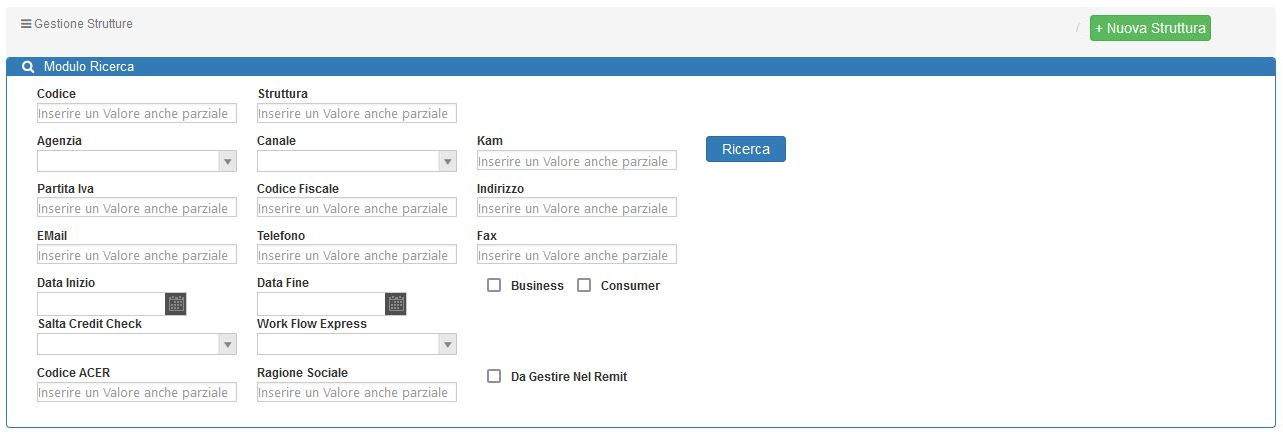The height and width of the screenshot is (432, 1283).
Task: Open the Data Inizio calendar picker
Action: [176, 304]
